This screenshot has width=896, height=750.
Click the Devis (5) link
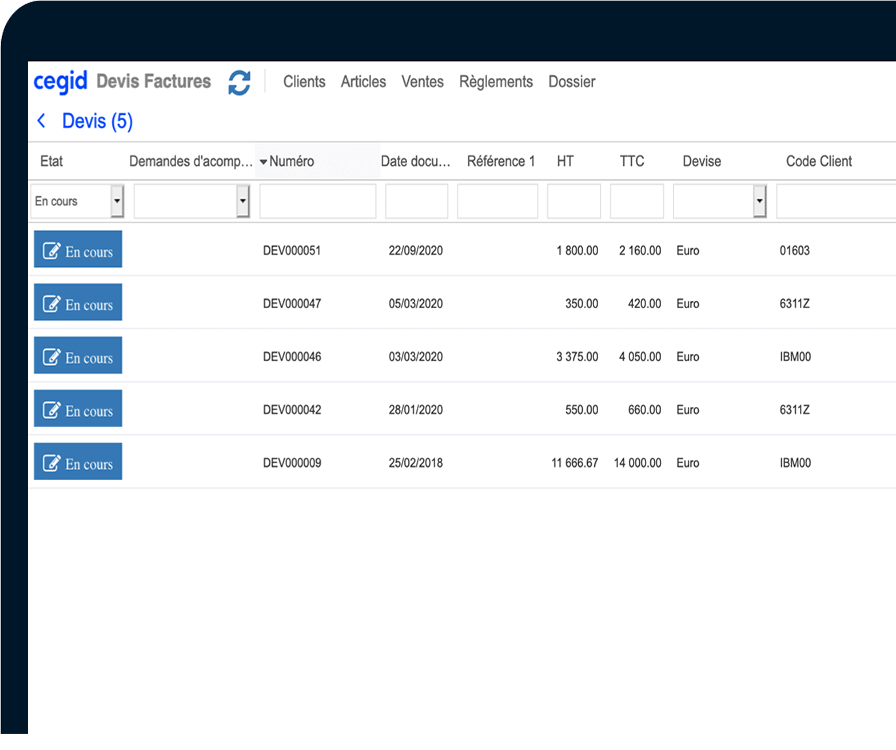click(97, 121)
